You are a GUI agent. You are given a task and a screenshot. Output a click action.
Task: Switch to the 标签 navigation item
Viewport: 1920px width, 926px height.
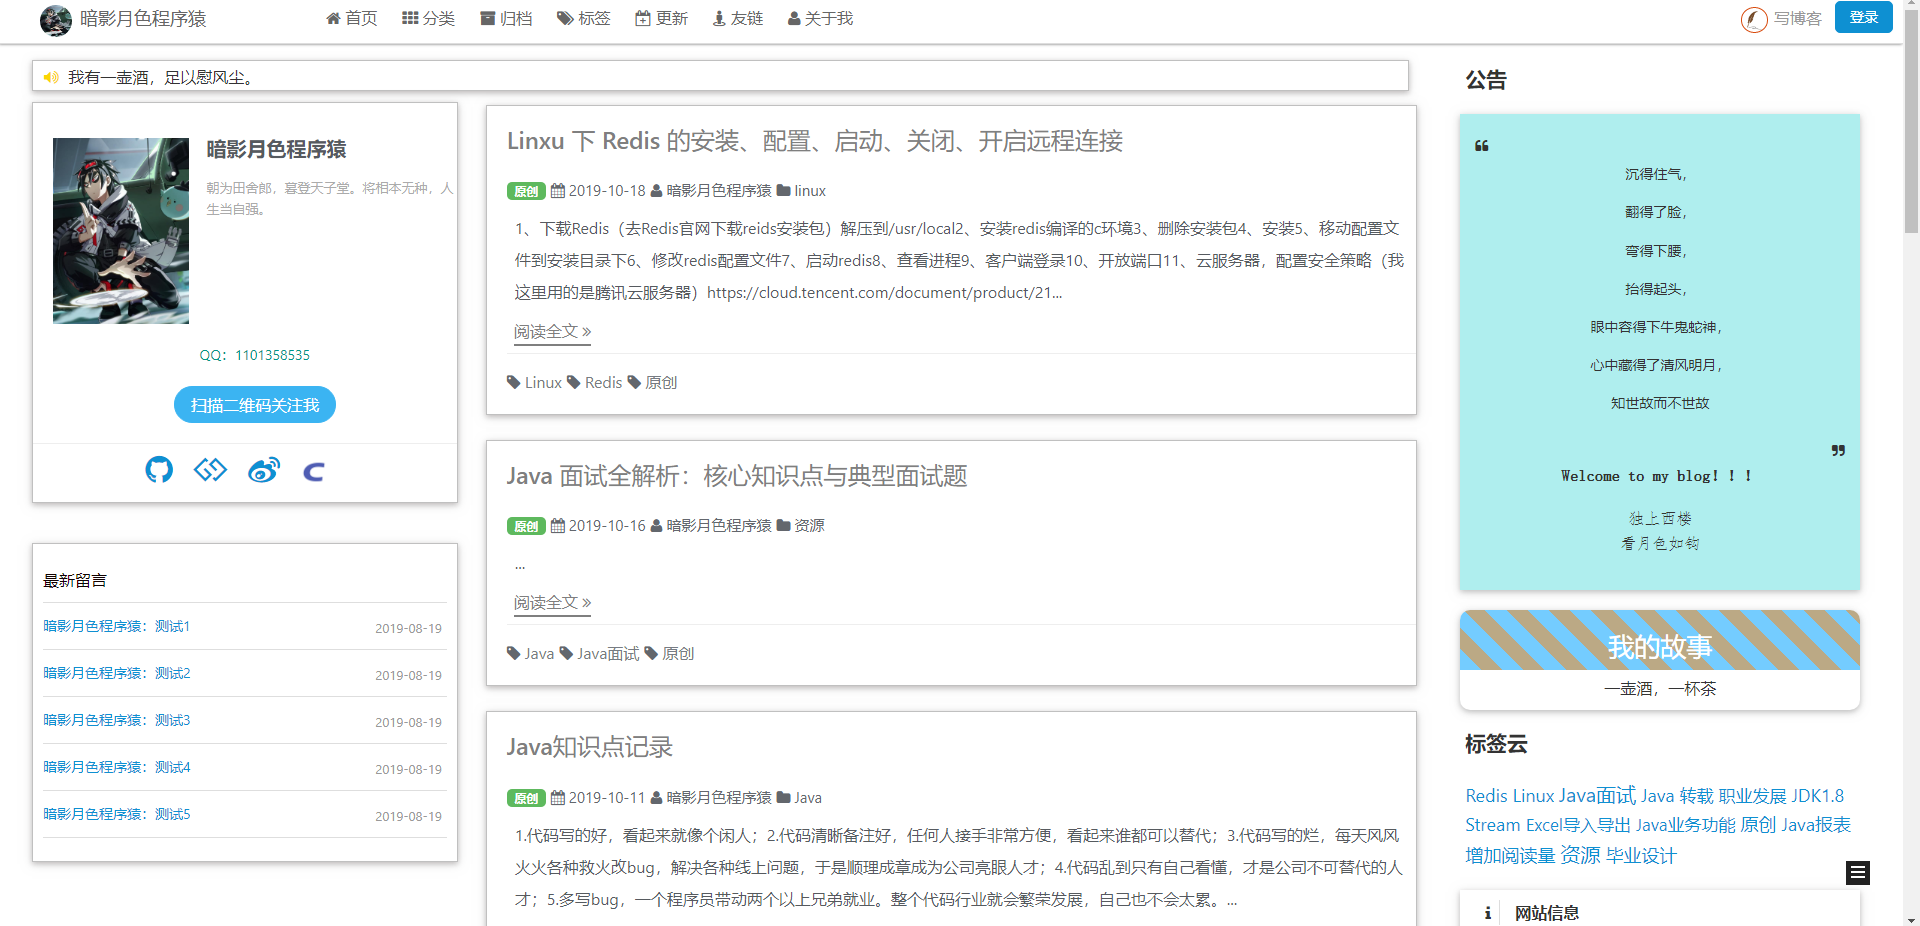click(583, 18)
